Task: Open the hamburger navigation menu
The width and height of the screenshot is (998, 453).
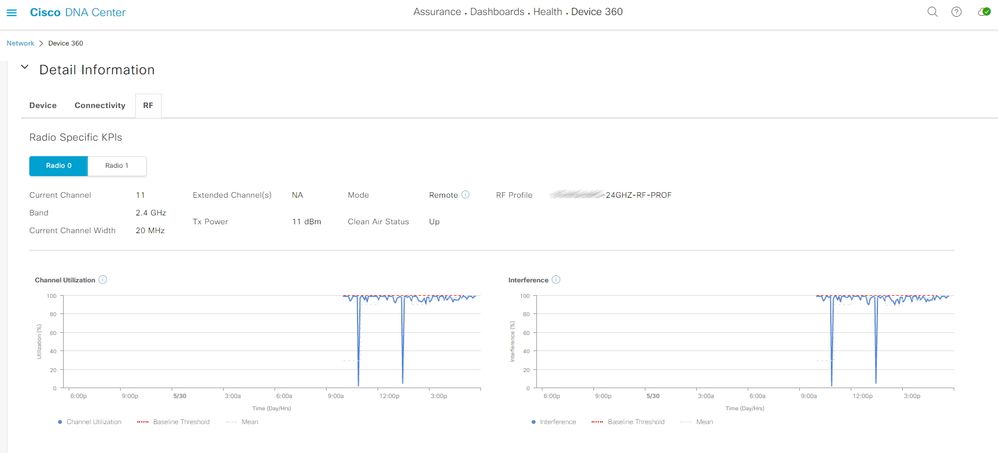Action: click(11, 12)
